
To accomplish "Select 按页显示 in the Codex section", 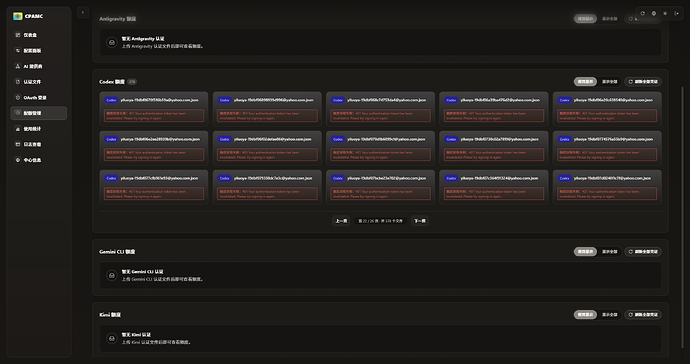I will (585, 81).
